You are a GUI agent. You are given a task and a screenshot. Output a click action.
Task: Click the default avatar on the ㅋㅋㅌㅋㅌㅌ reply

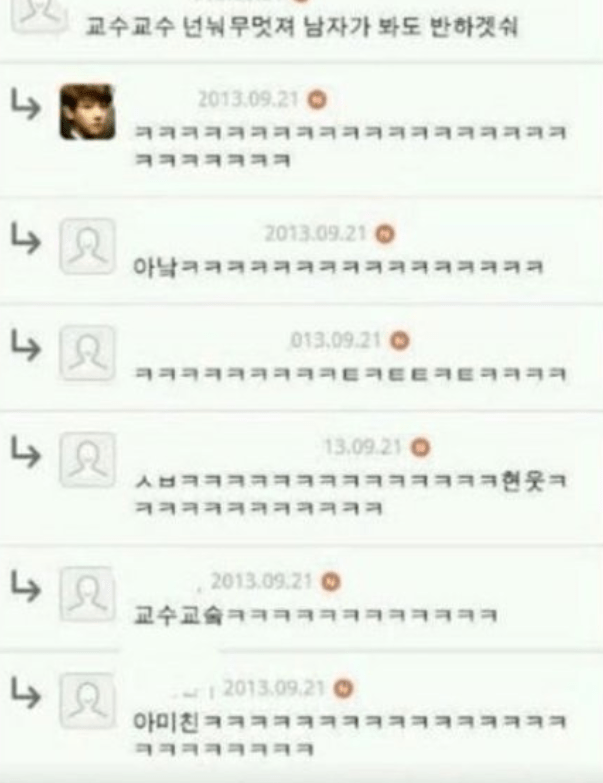pos(87,353)
